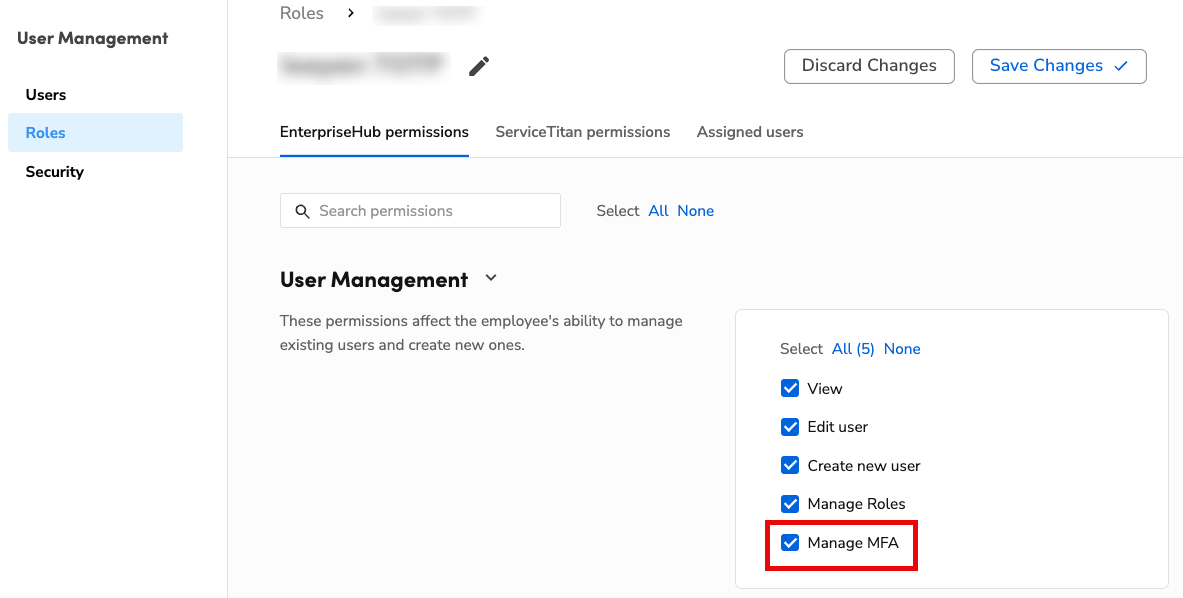Click the top Select All link
This screenshot has width=1183, height=598.
[658, 211]
